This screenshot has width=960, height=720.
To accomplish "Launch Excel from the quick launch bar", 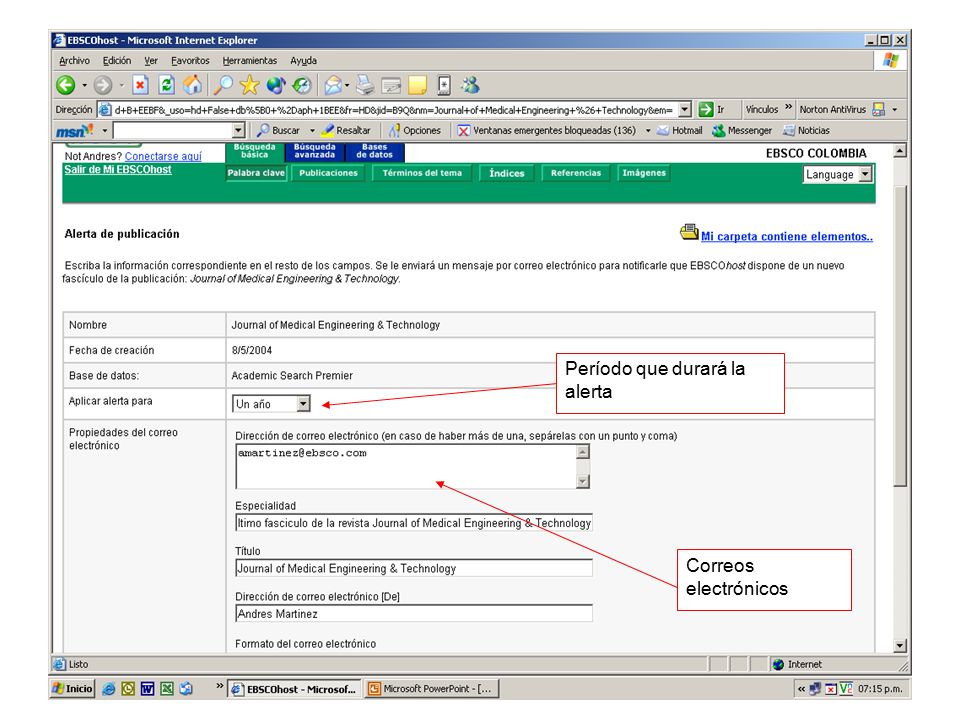I will (x=167, y=689).
